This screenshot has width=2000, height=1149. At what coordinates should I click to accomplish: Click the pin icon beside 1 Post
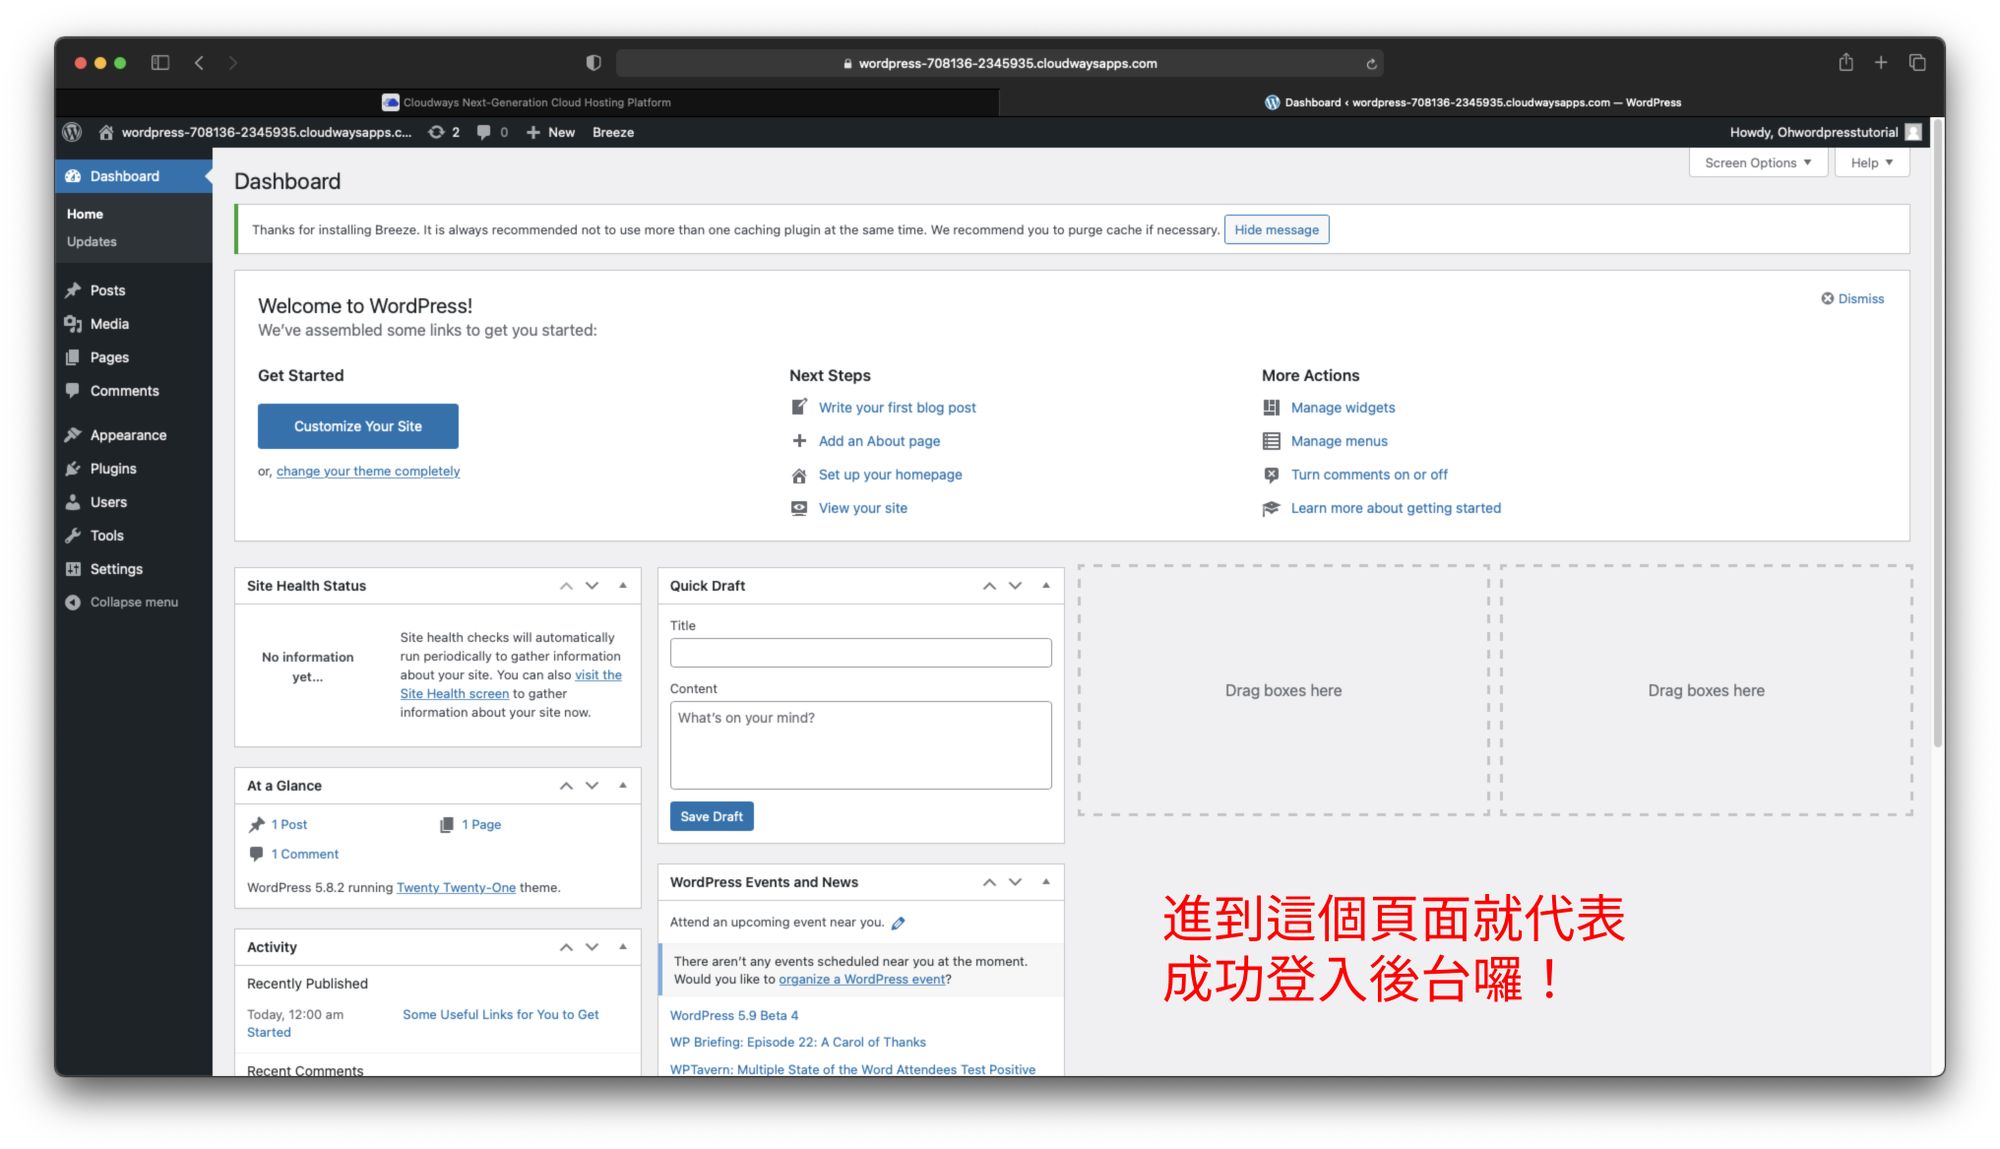[256, 825]
